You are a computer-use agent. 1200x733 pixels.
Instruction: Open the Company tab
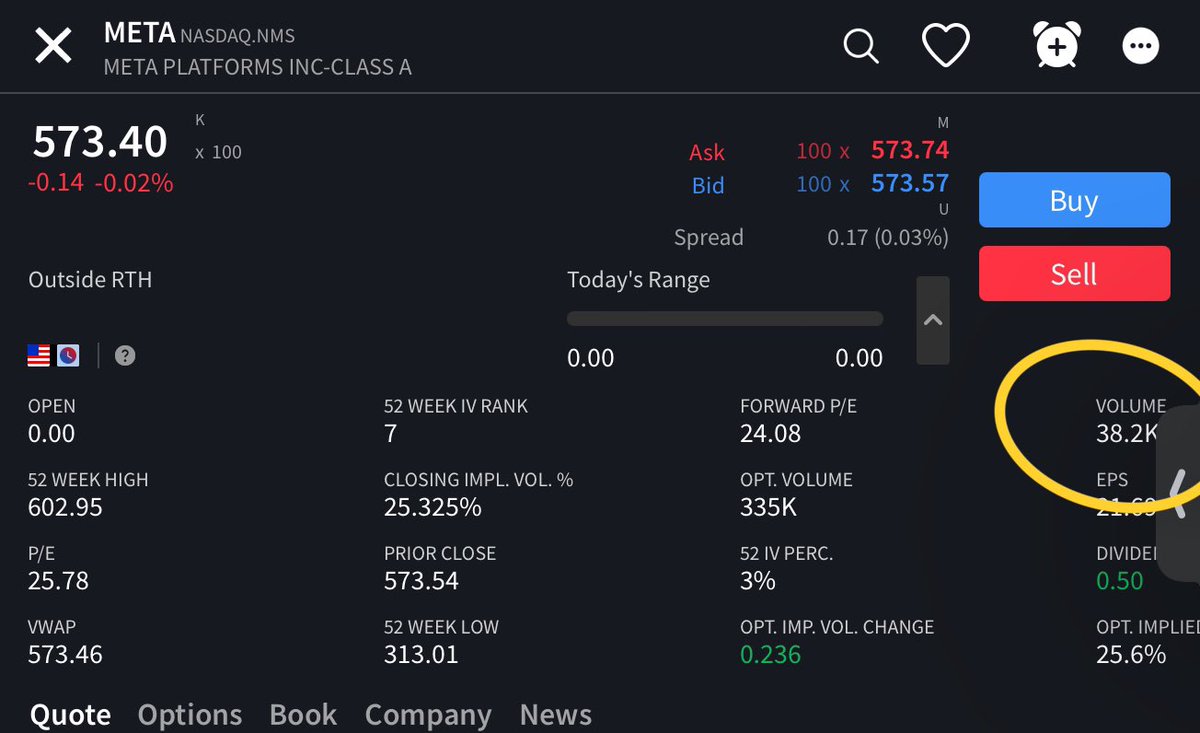[428, 714]
